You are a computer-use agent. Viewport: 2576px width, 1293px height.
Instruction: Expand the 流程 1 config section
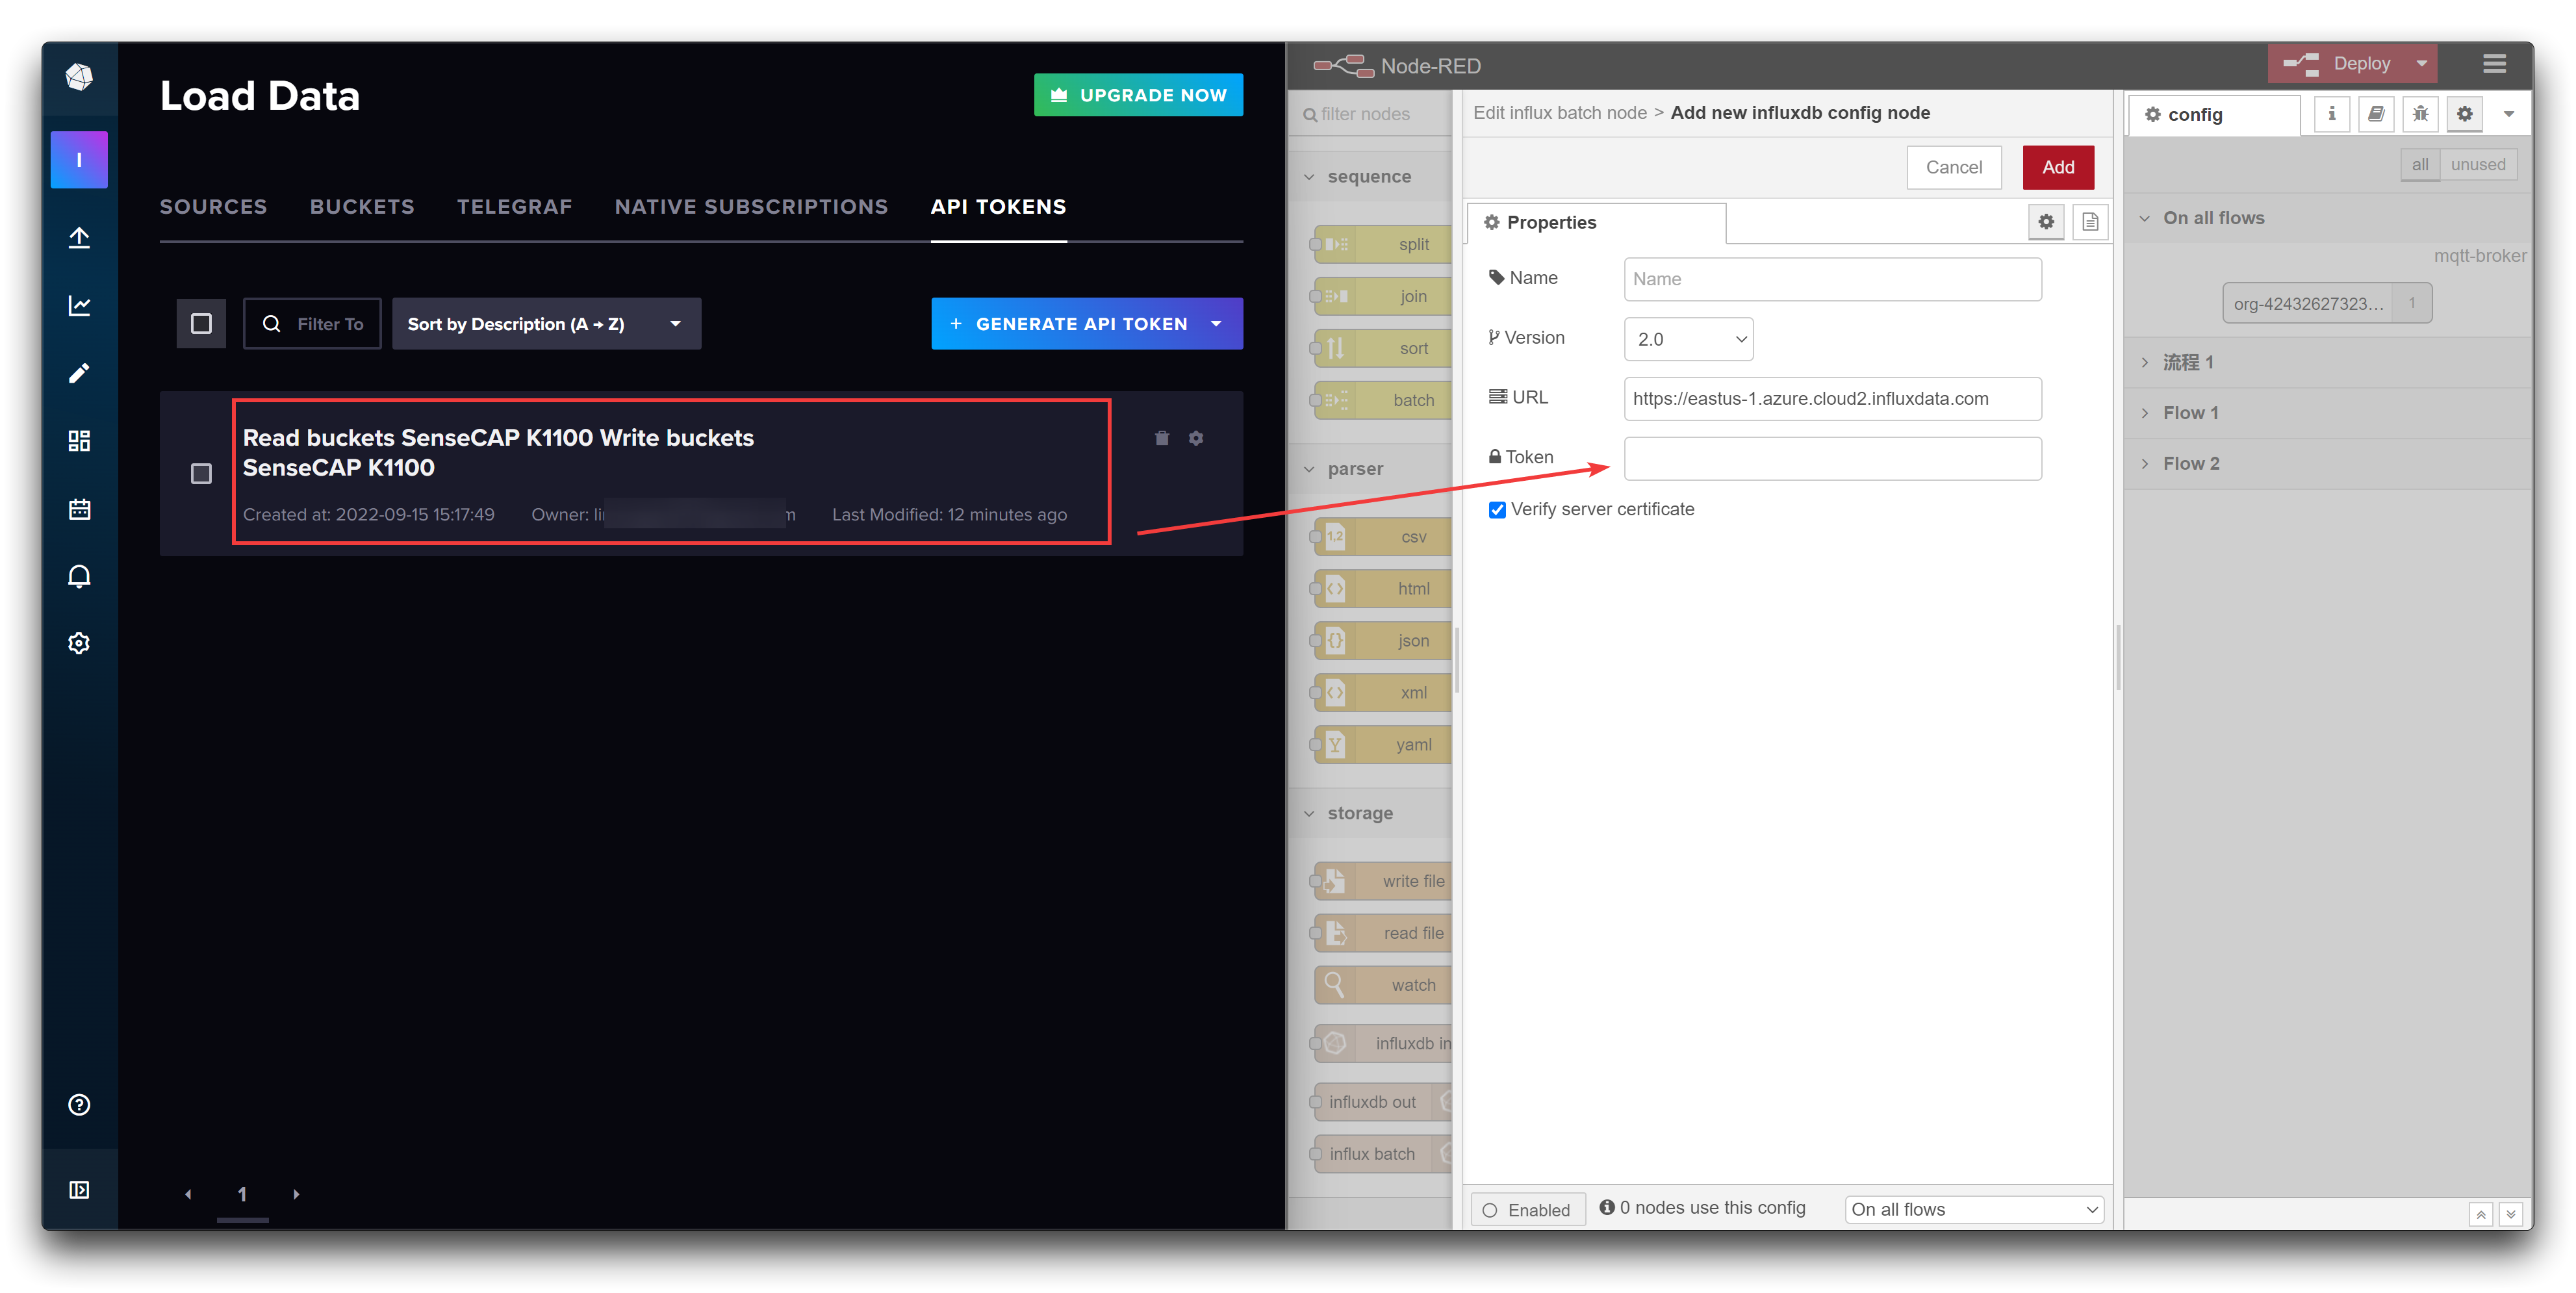(2328, 362)
